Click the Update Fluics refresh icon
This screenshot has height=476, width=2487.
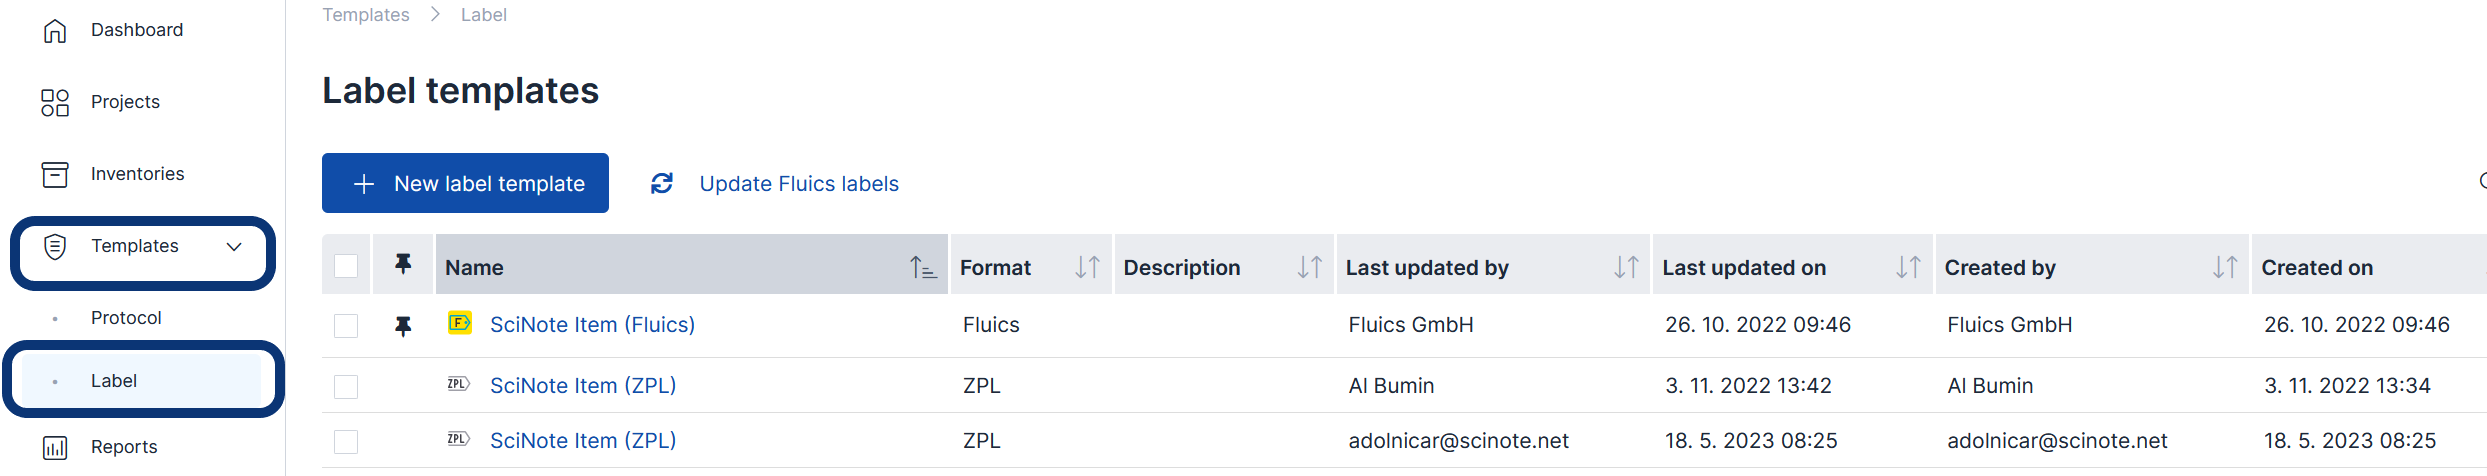coord(662,183)
